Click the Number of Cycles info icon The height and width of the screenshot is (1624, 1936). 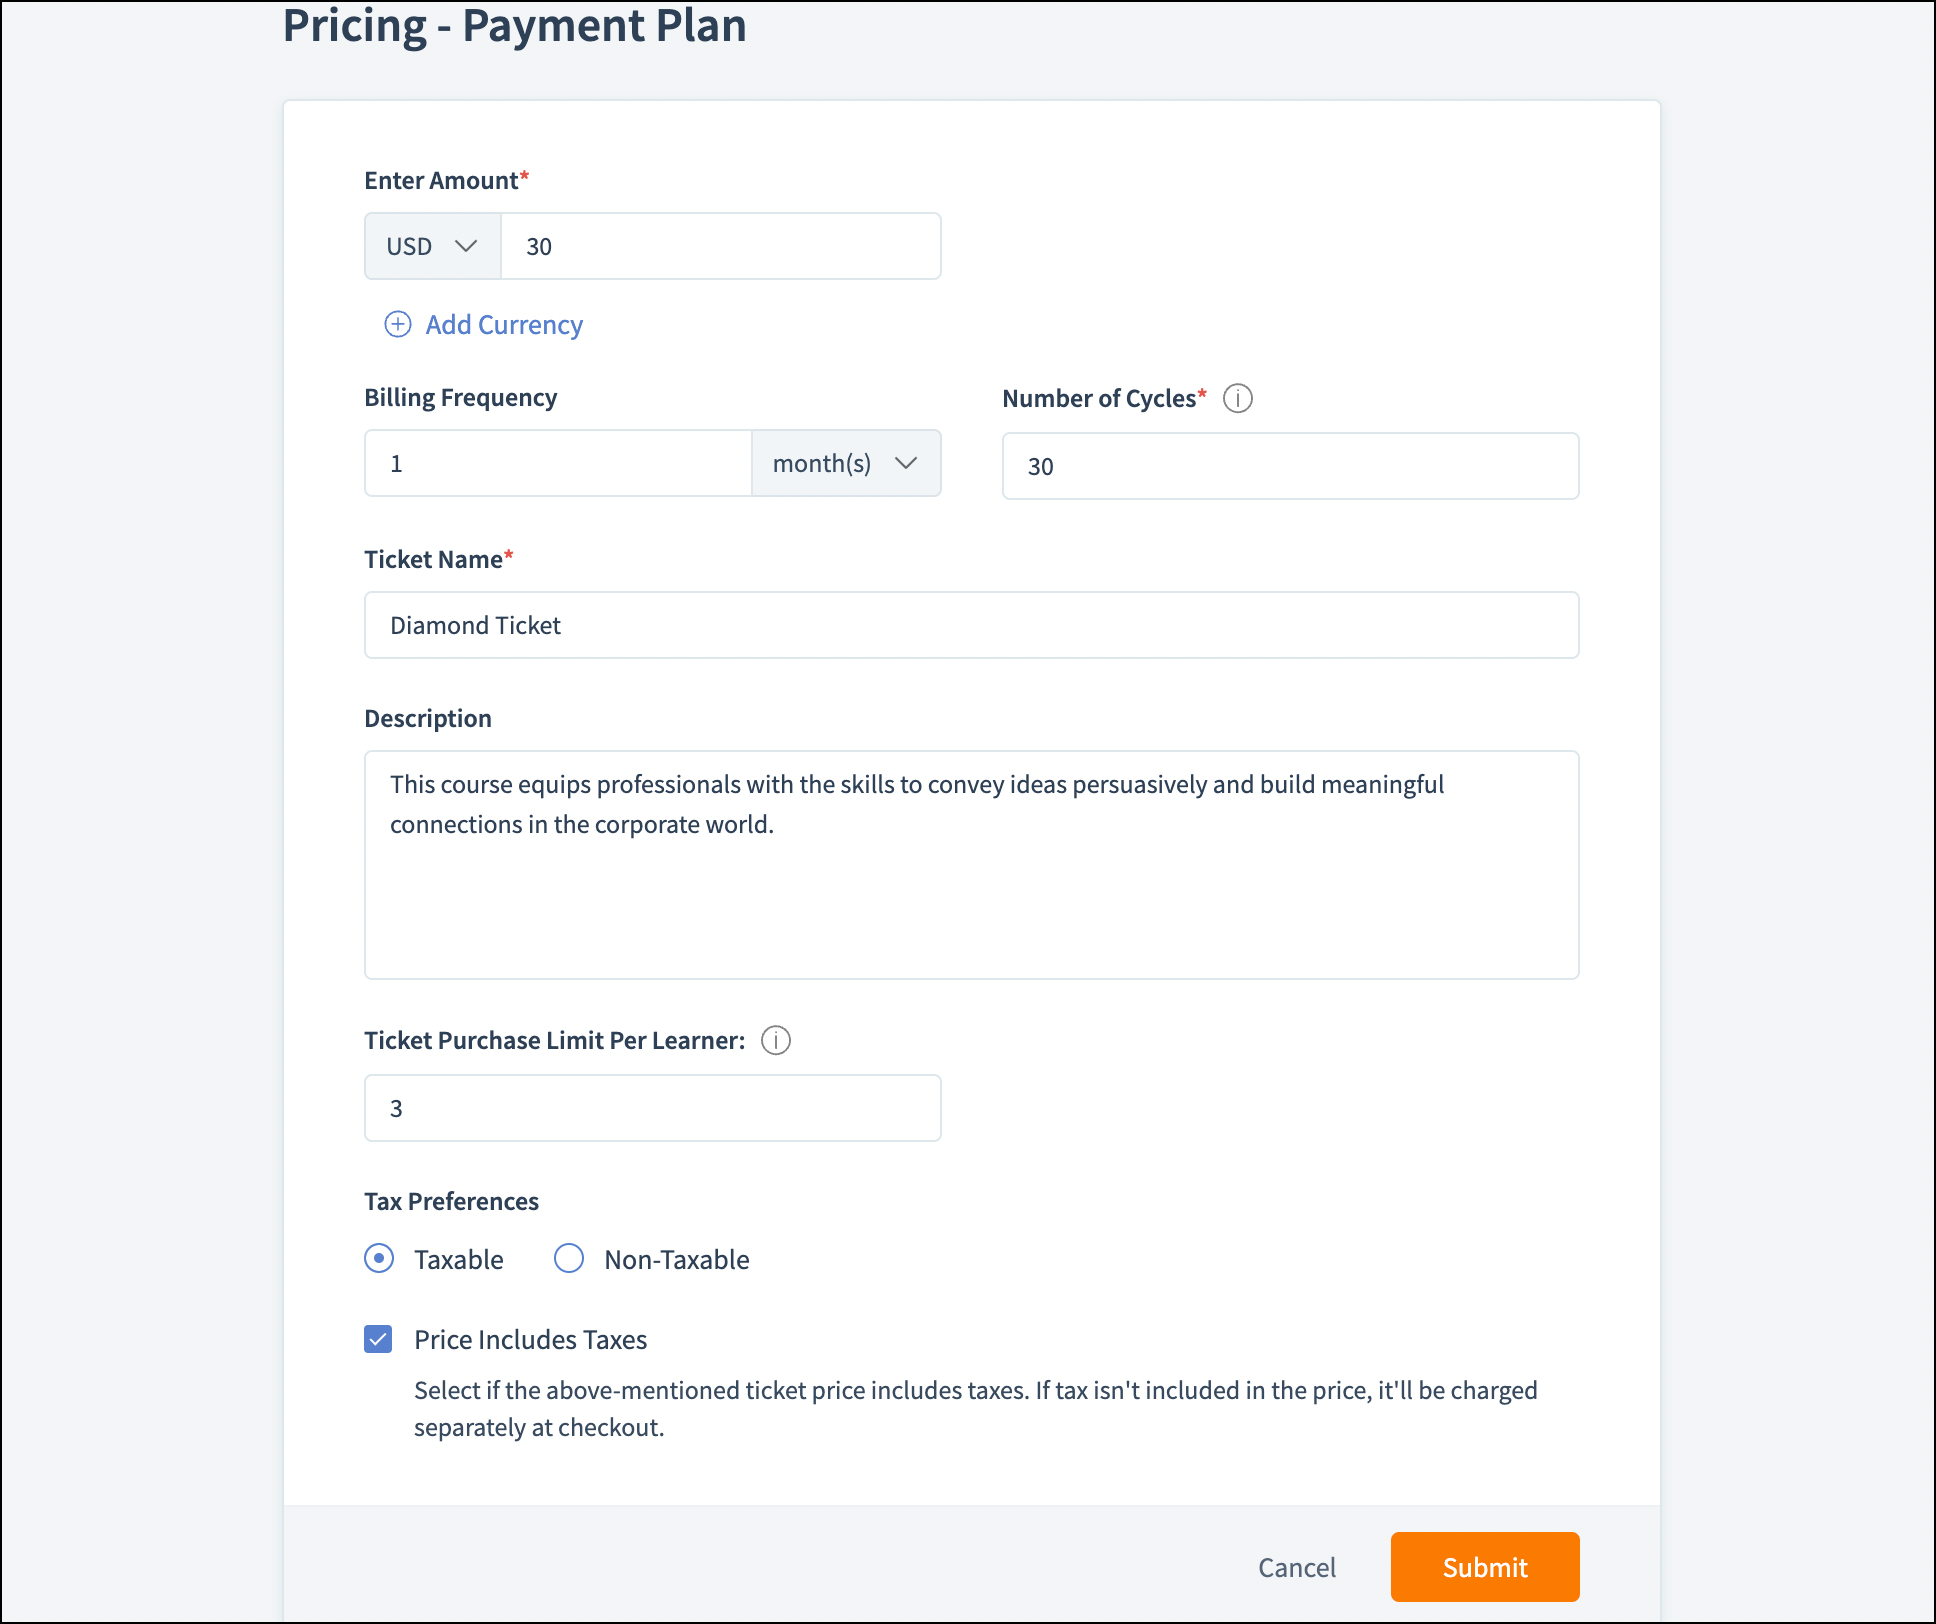click(x=1238, y=398)
